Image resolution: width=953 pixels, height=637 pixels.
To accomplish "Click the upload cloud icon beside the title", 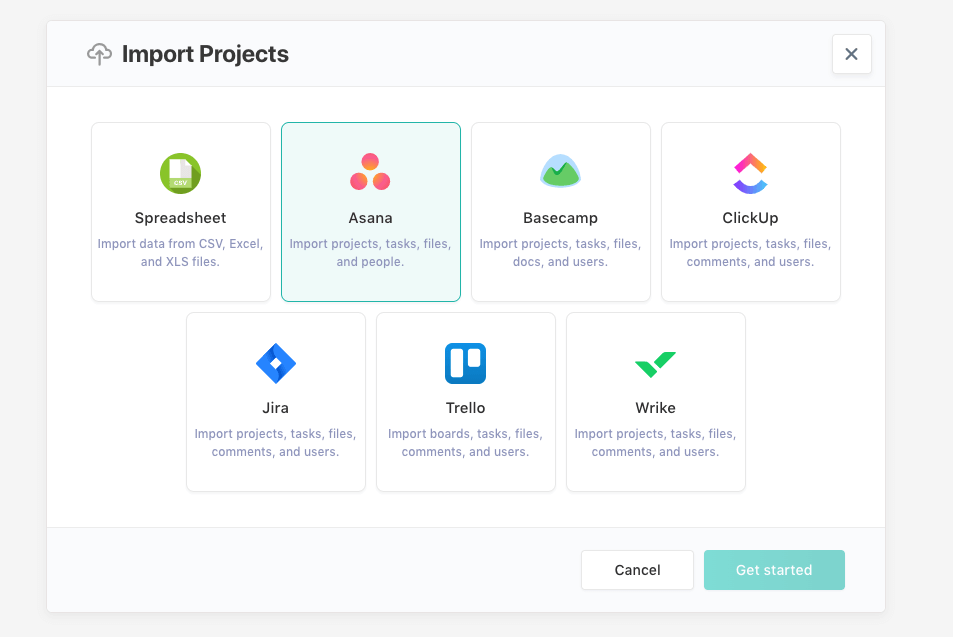I will click(x=98, y=53).
